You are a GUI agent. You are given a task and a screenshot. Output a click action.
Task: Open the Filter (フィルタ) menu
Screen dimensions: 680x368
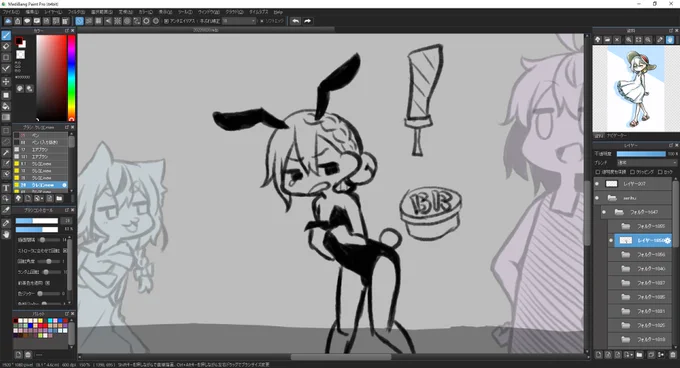[x=76, y=12]
